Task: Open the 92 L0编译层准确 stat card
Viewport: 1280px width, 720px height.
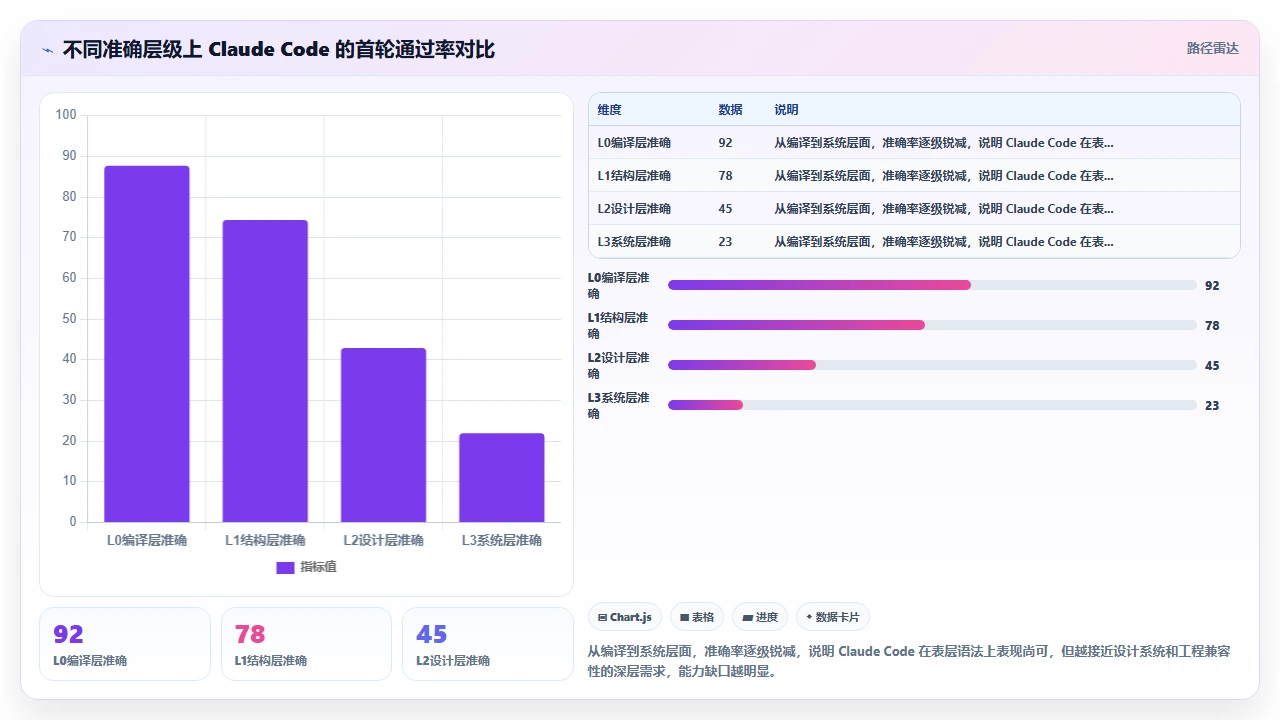Action: coord(125,644)
